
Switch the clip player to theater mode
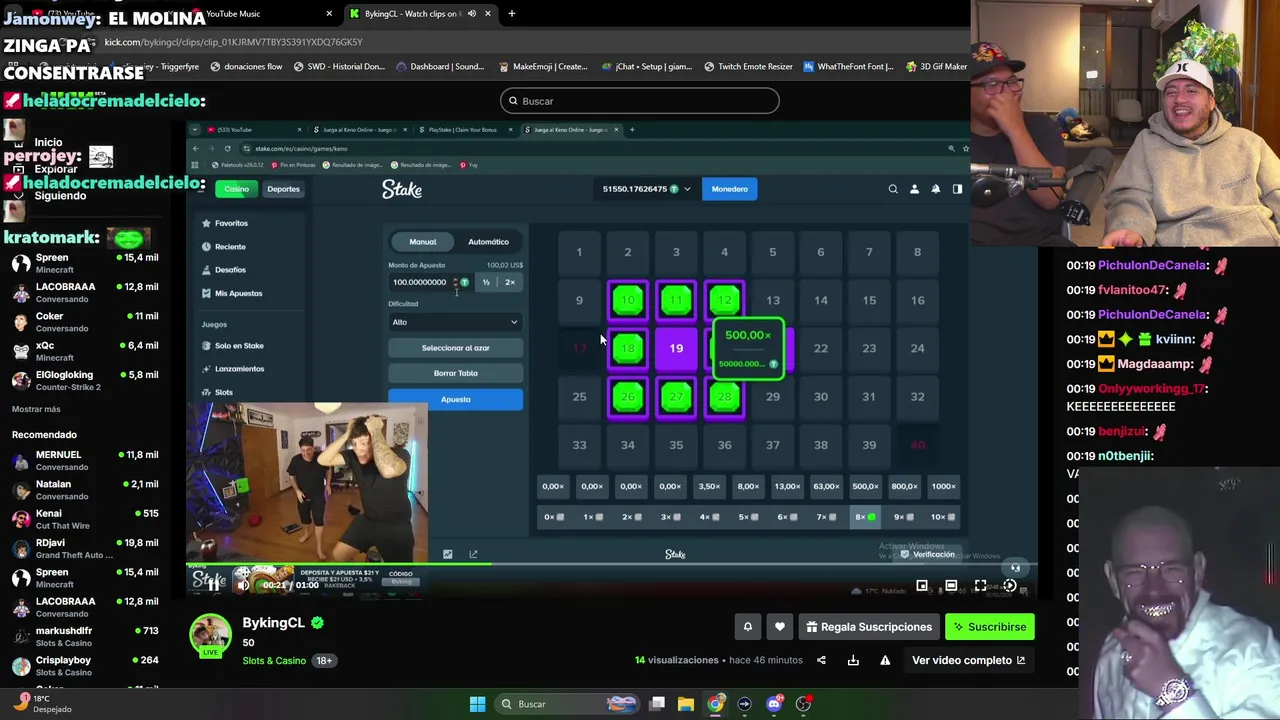tap(951, 586)
